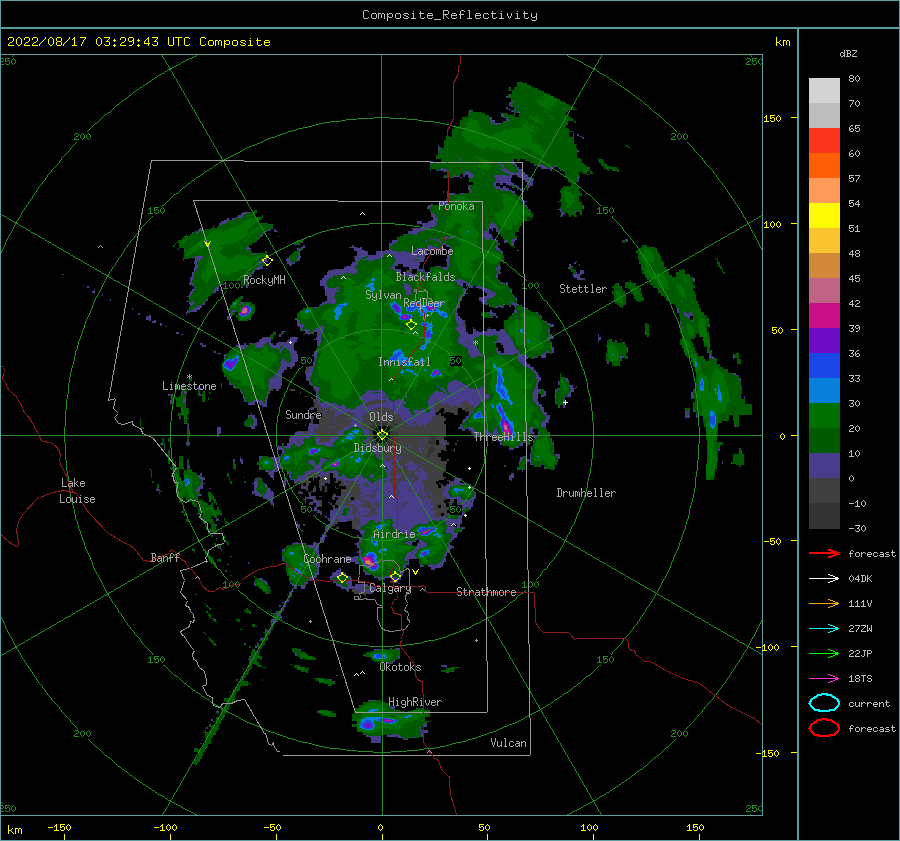
Task: Click the Sundre city label
Action: [x=304, y=414]
